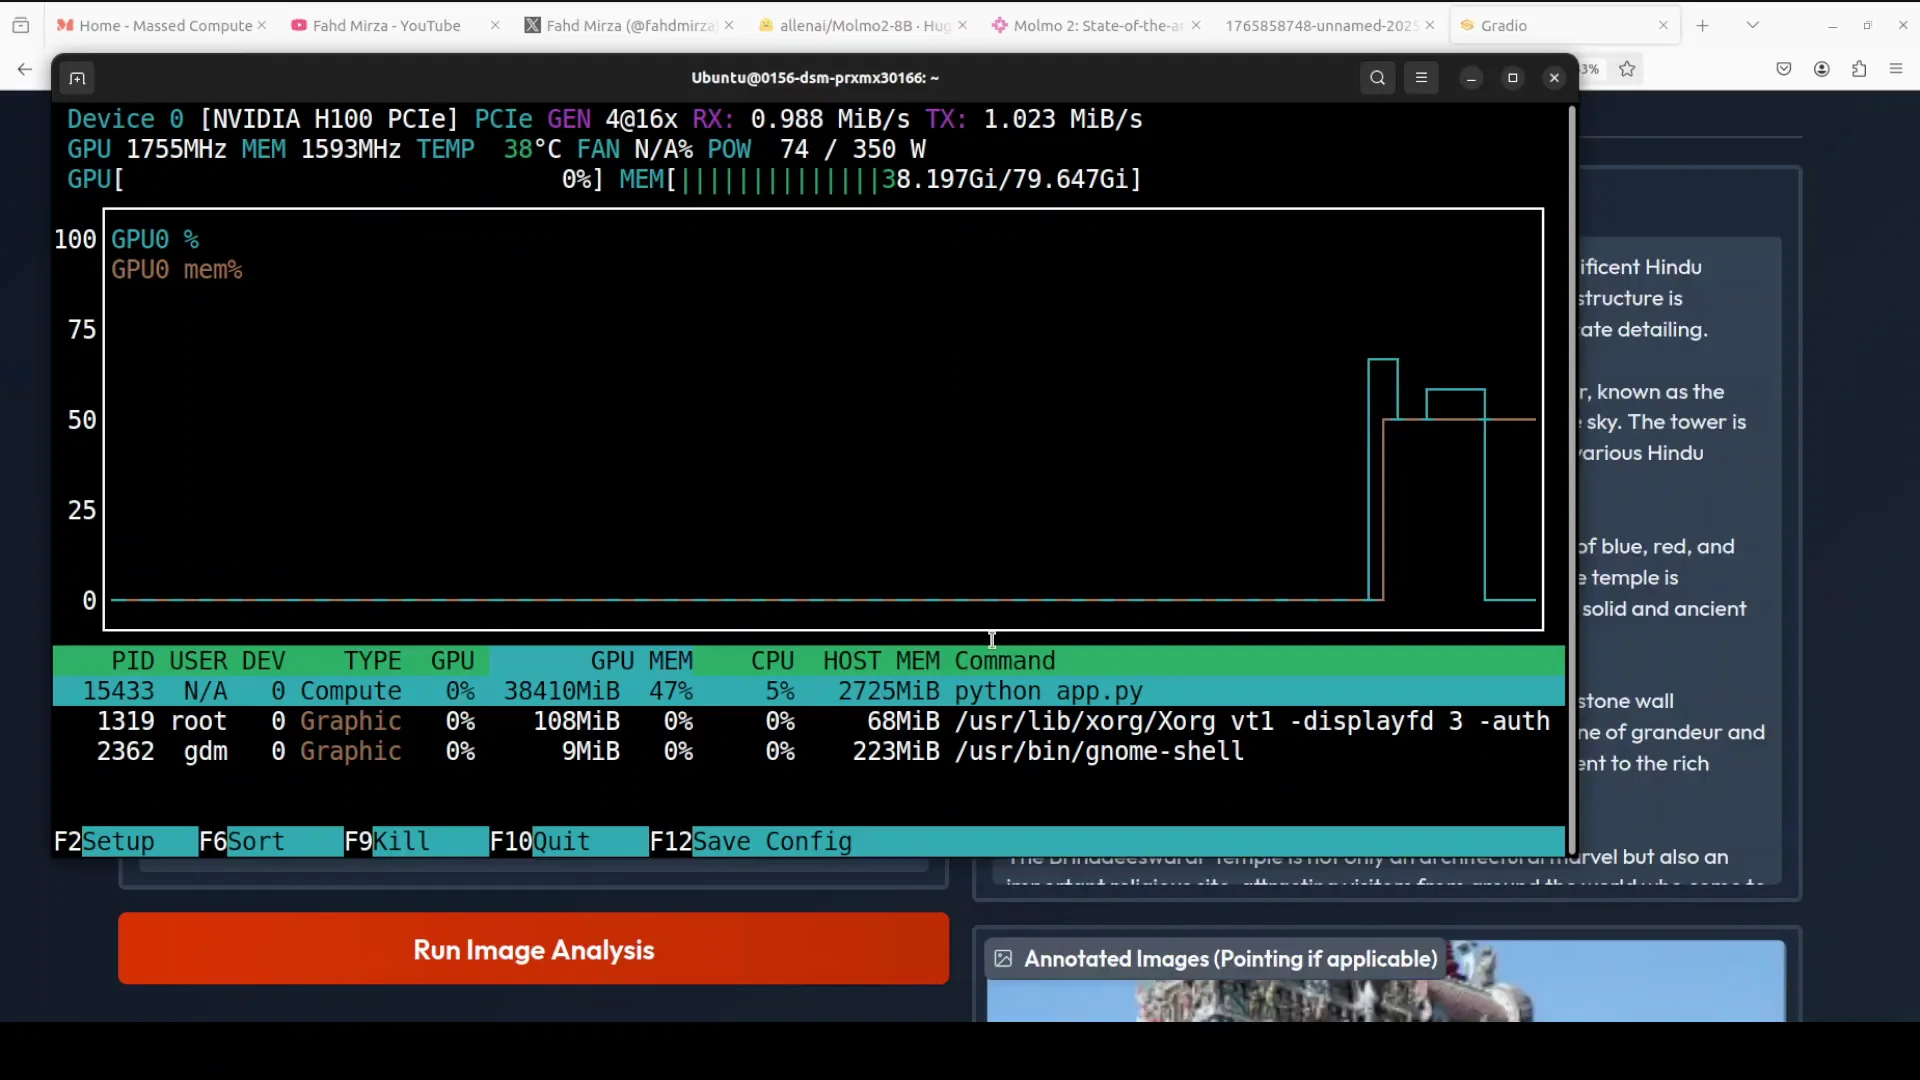Open the terminal hamburger menu
Image resolution: width=1920 pixels, height=1080 pixels.
(x=1421, y=78)
